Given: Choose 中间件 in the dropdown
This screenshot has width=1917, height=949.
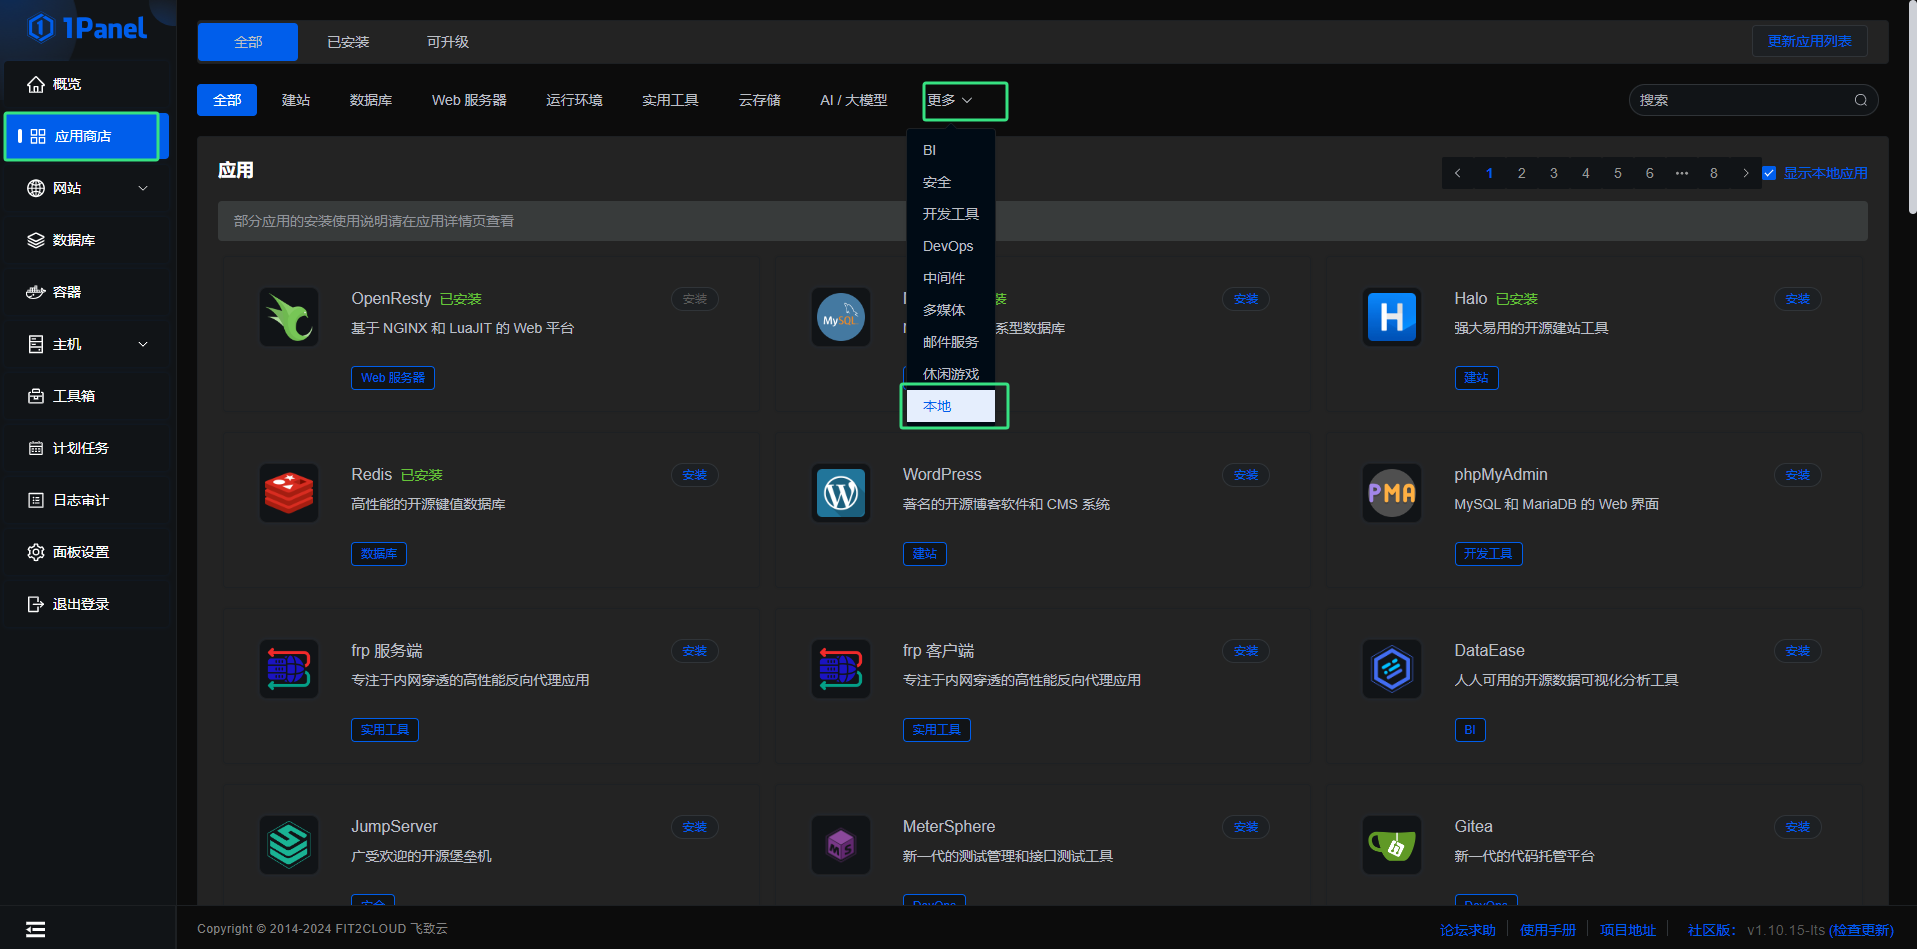Looking at the screenshot, I should click(x=951, y=278).
